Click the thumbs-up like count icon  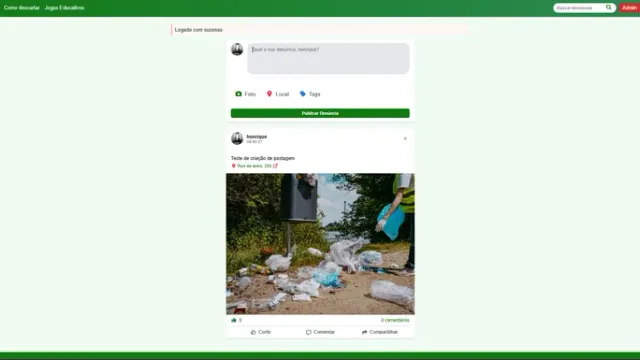234,320
